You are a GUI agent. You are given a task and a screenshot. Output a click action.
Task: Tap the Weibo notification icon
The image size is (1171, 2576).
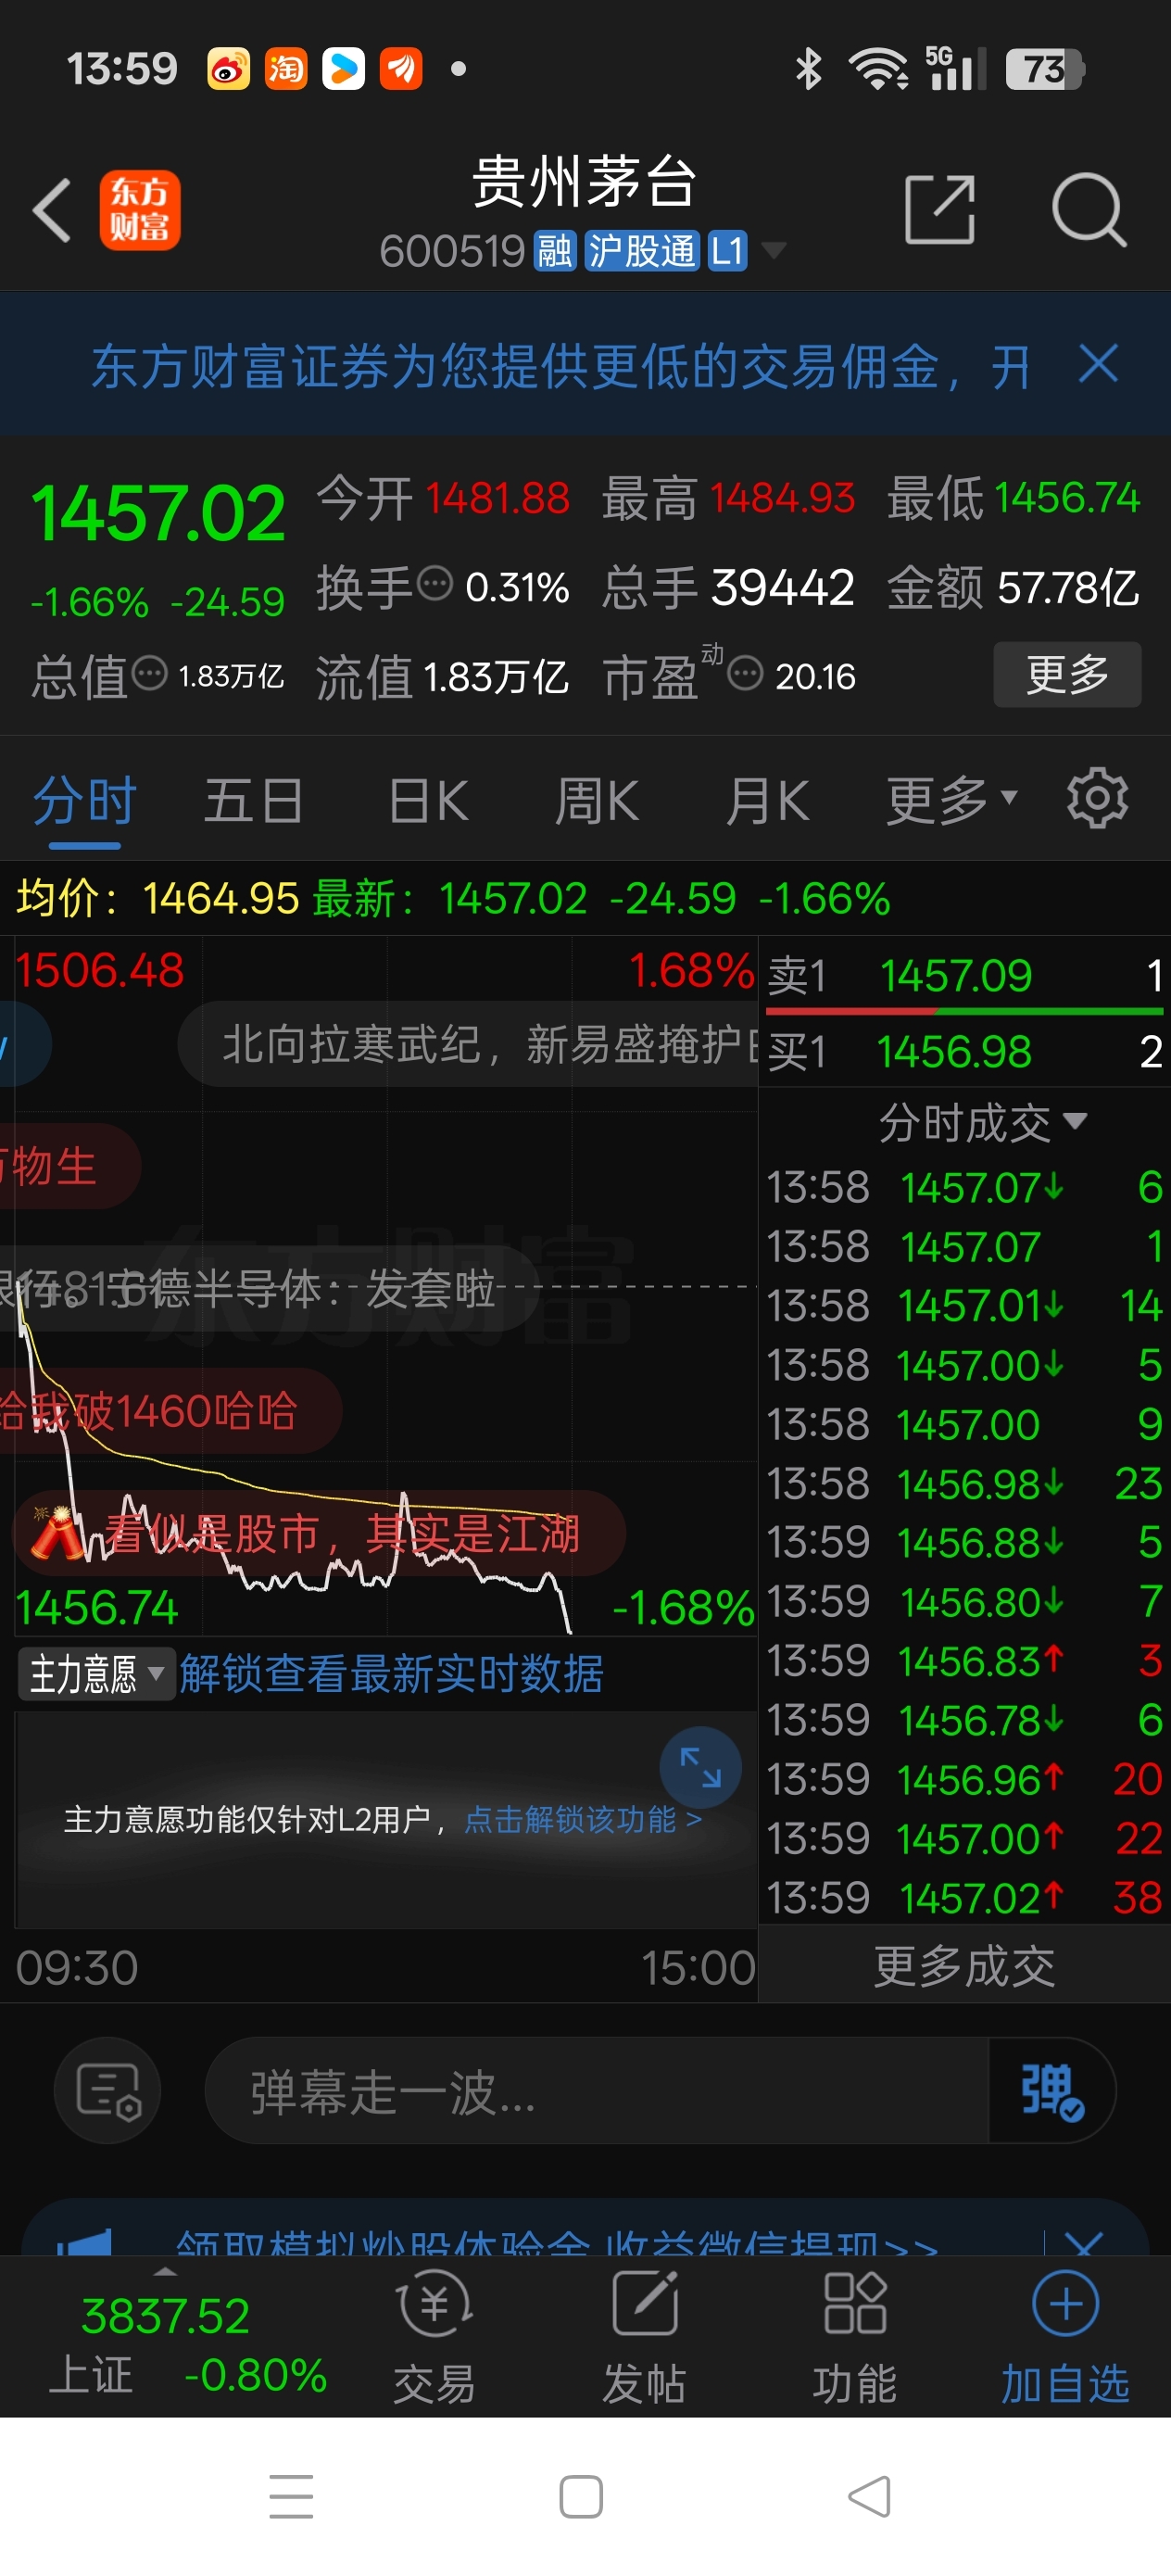click(x=228, y=69)
